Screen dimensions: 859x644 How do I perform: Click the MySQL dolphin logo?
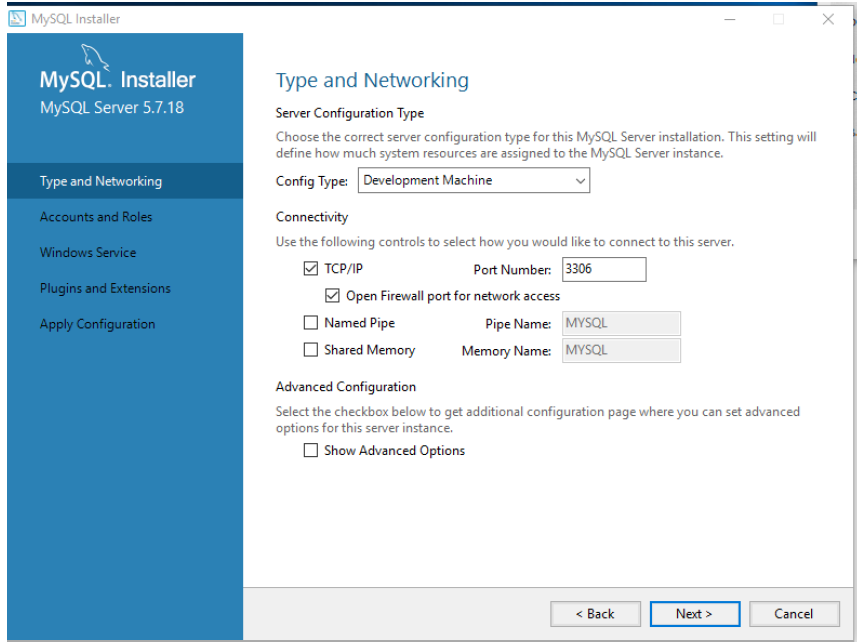tap(92, 58)
